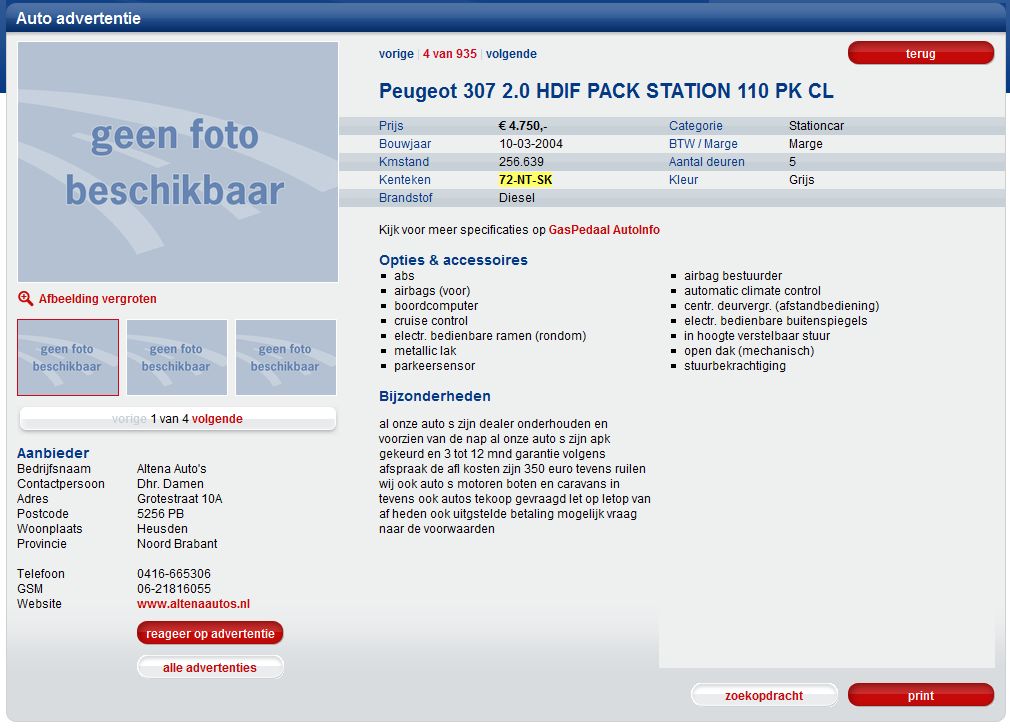Open the Afbeelding vergroten link
The width and height of the screenshot is (1010, 728).
(x=97, y=299)
